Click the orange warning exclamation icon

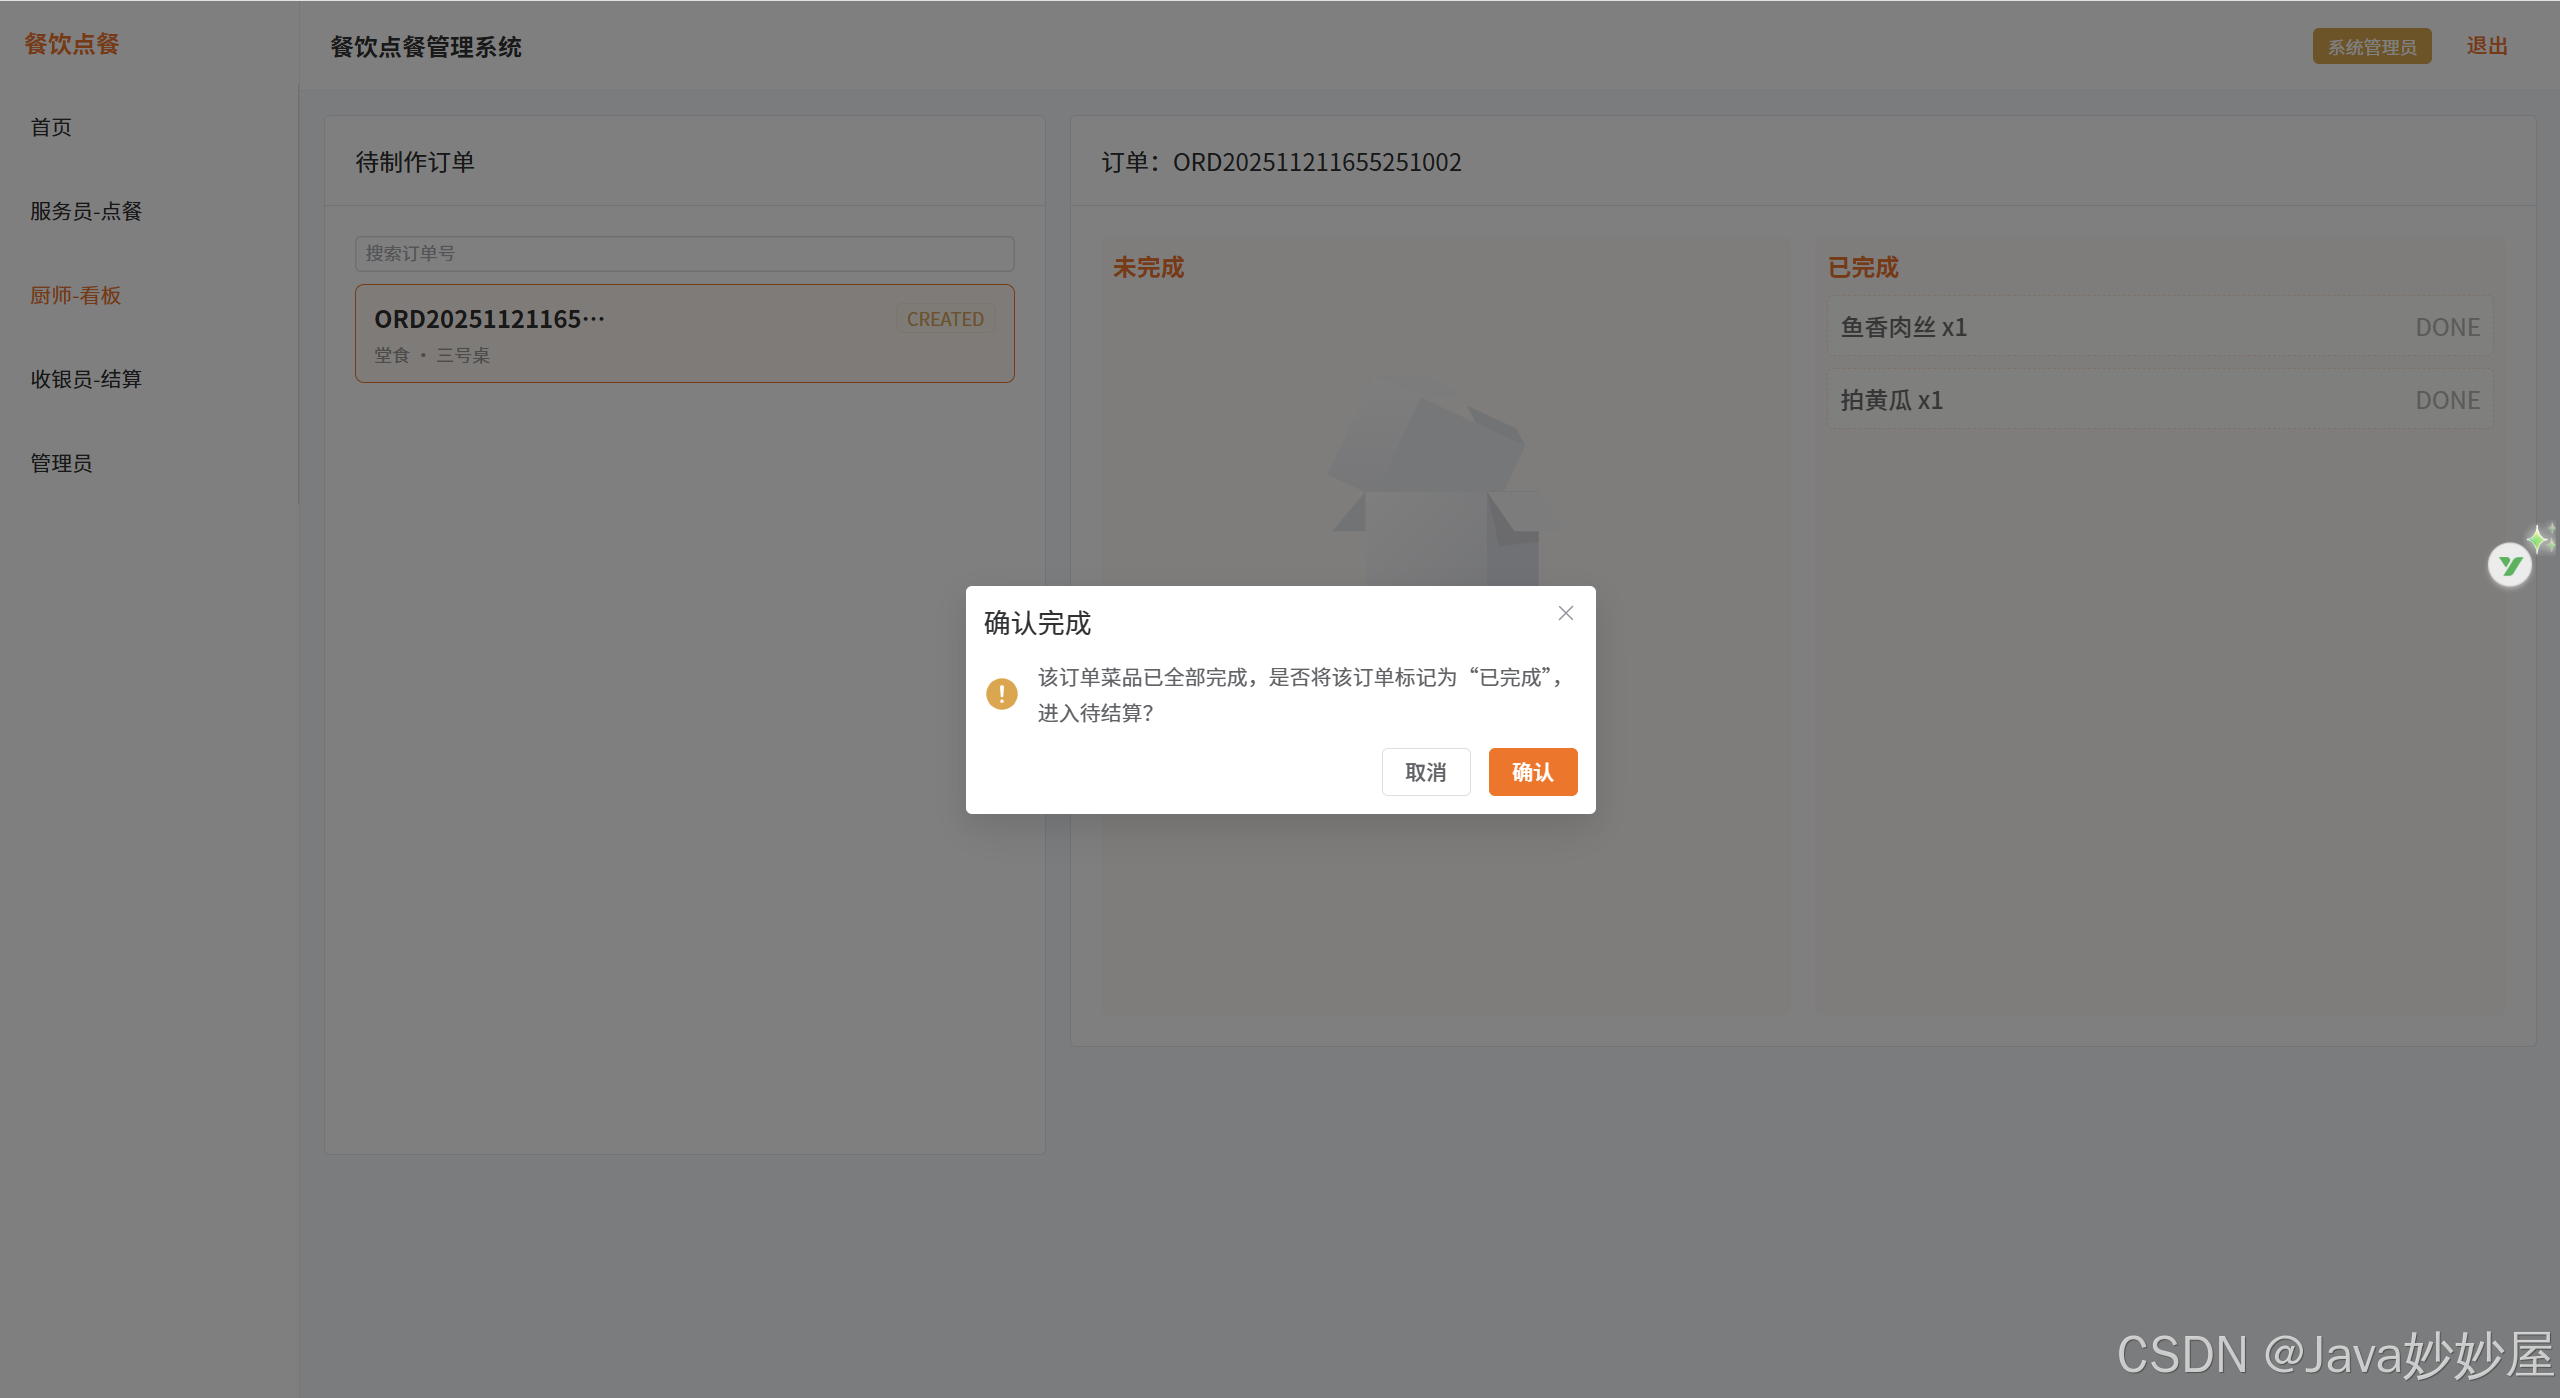coord(1001,693)
